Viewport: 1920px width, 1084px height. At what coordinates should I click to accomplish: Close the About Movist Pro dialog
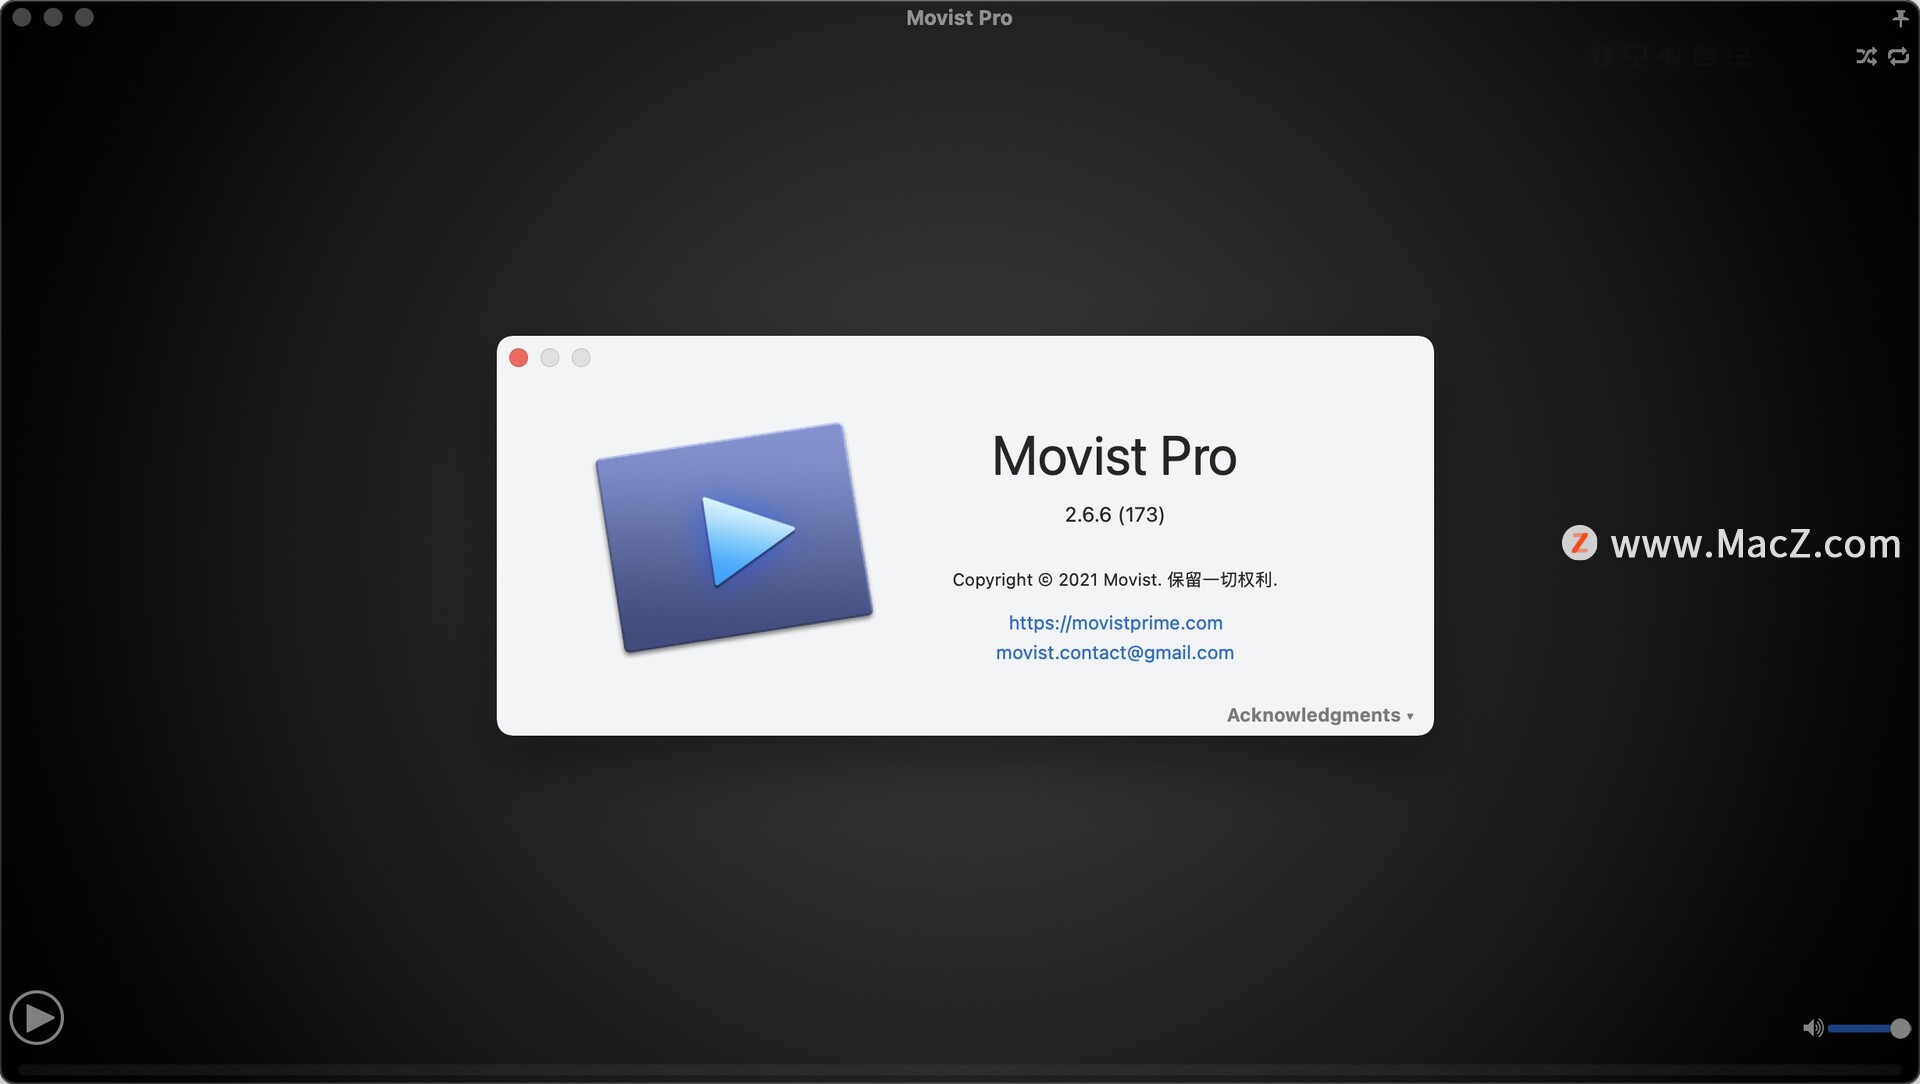click(x=519, y=358)
